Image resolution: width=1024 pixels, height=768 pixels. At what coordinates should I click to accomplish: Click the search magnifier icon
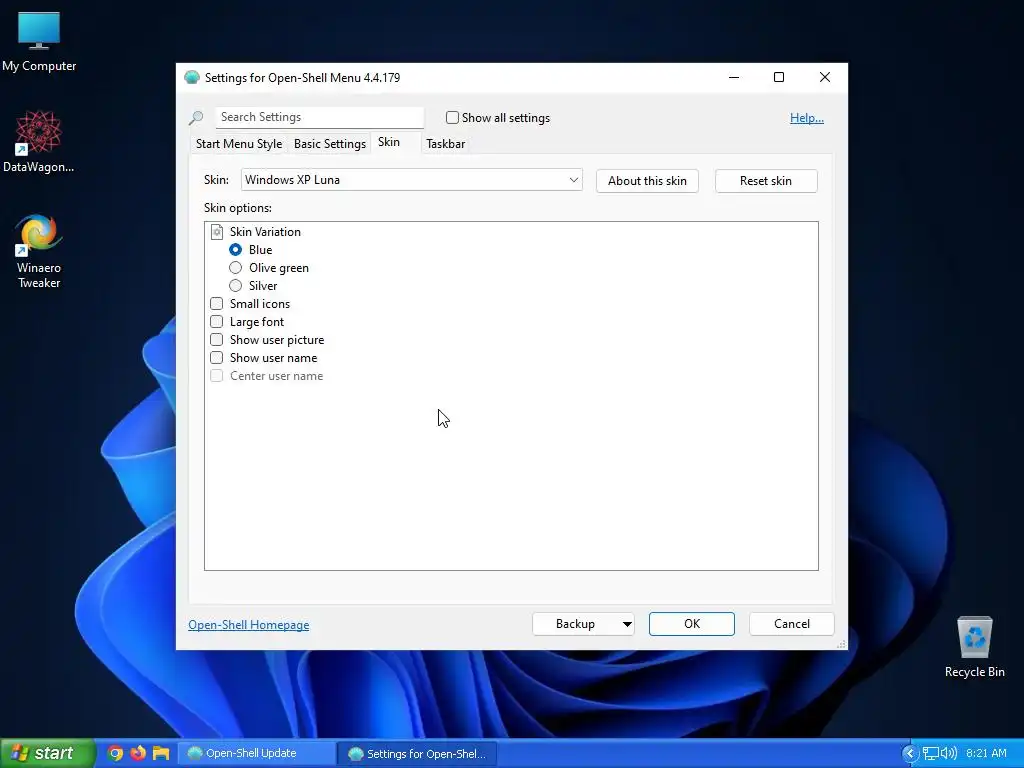(196, 118)
